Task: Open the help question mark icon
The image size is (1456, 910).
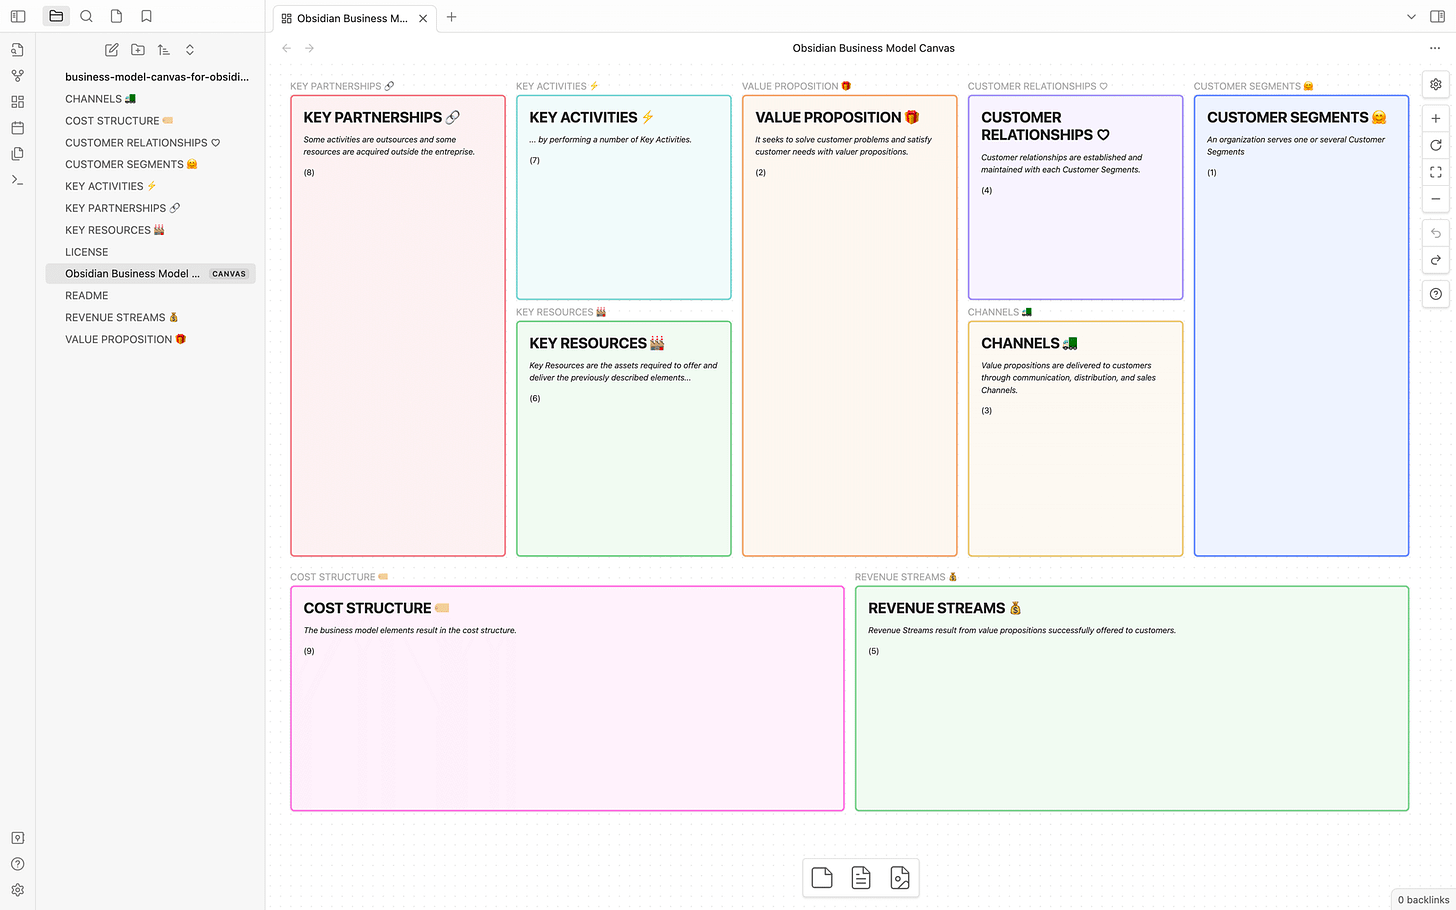Action: [x=1435, y=293]
